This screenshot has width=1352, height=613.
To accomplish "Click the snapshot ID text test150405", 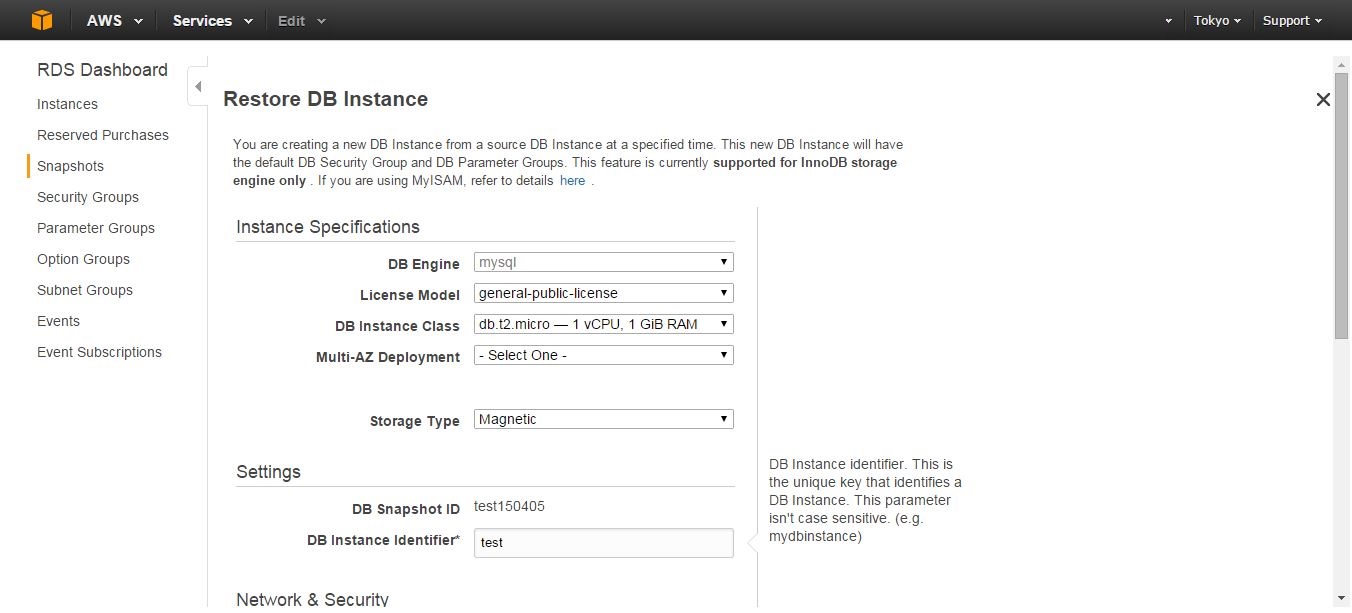I will point(509,506).
